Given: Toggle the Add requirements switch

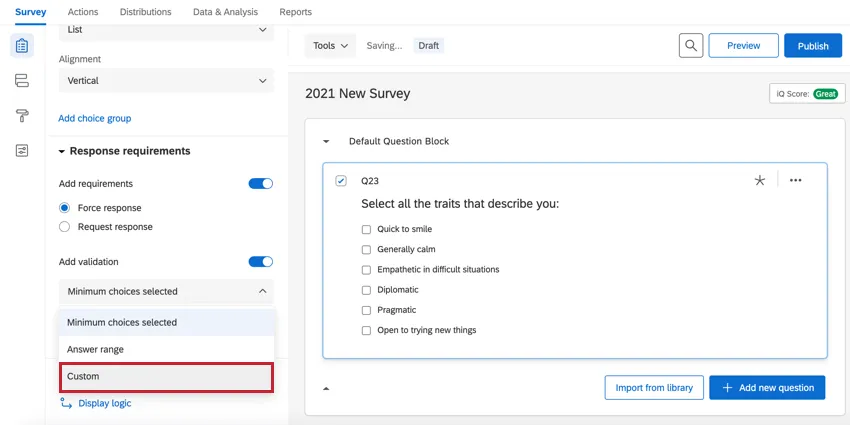Looking at the screenshot, I should [260, 184].
